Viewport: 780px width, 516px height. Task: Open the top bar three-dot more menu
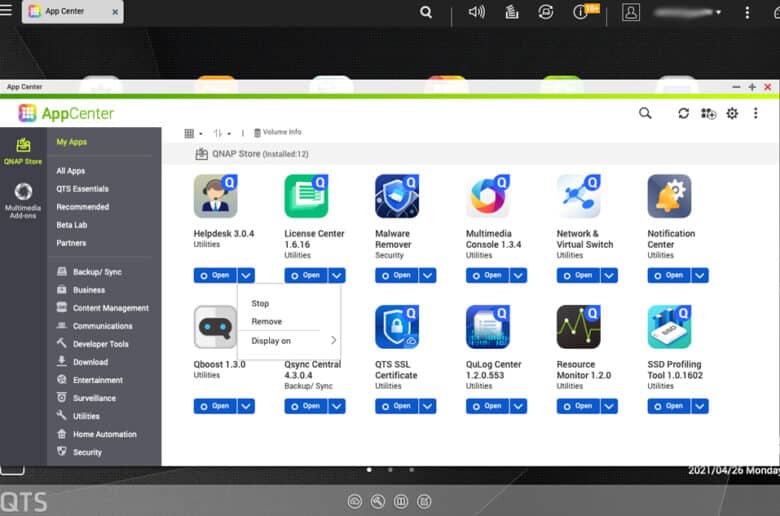[x=747, y=12]
